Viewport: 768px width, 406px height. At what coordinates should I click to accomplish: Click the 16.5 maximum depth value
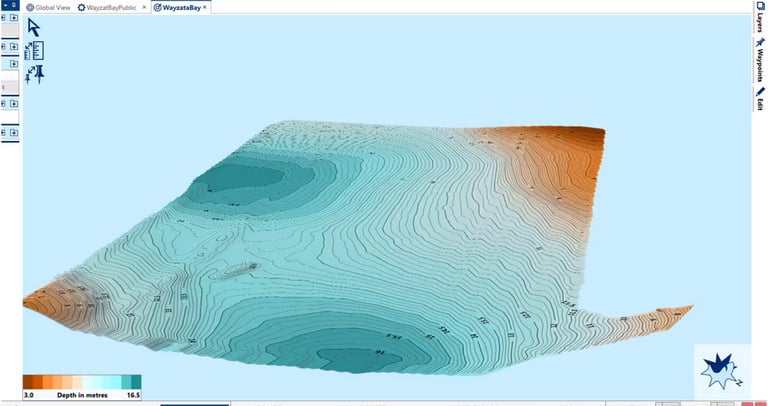(133, 395)
